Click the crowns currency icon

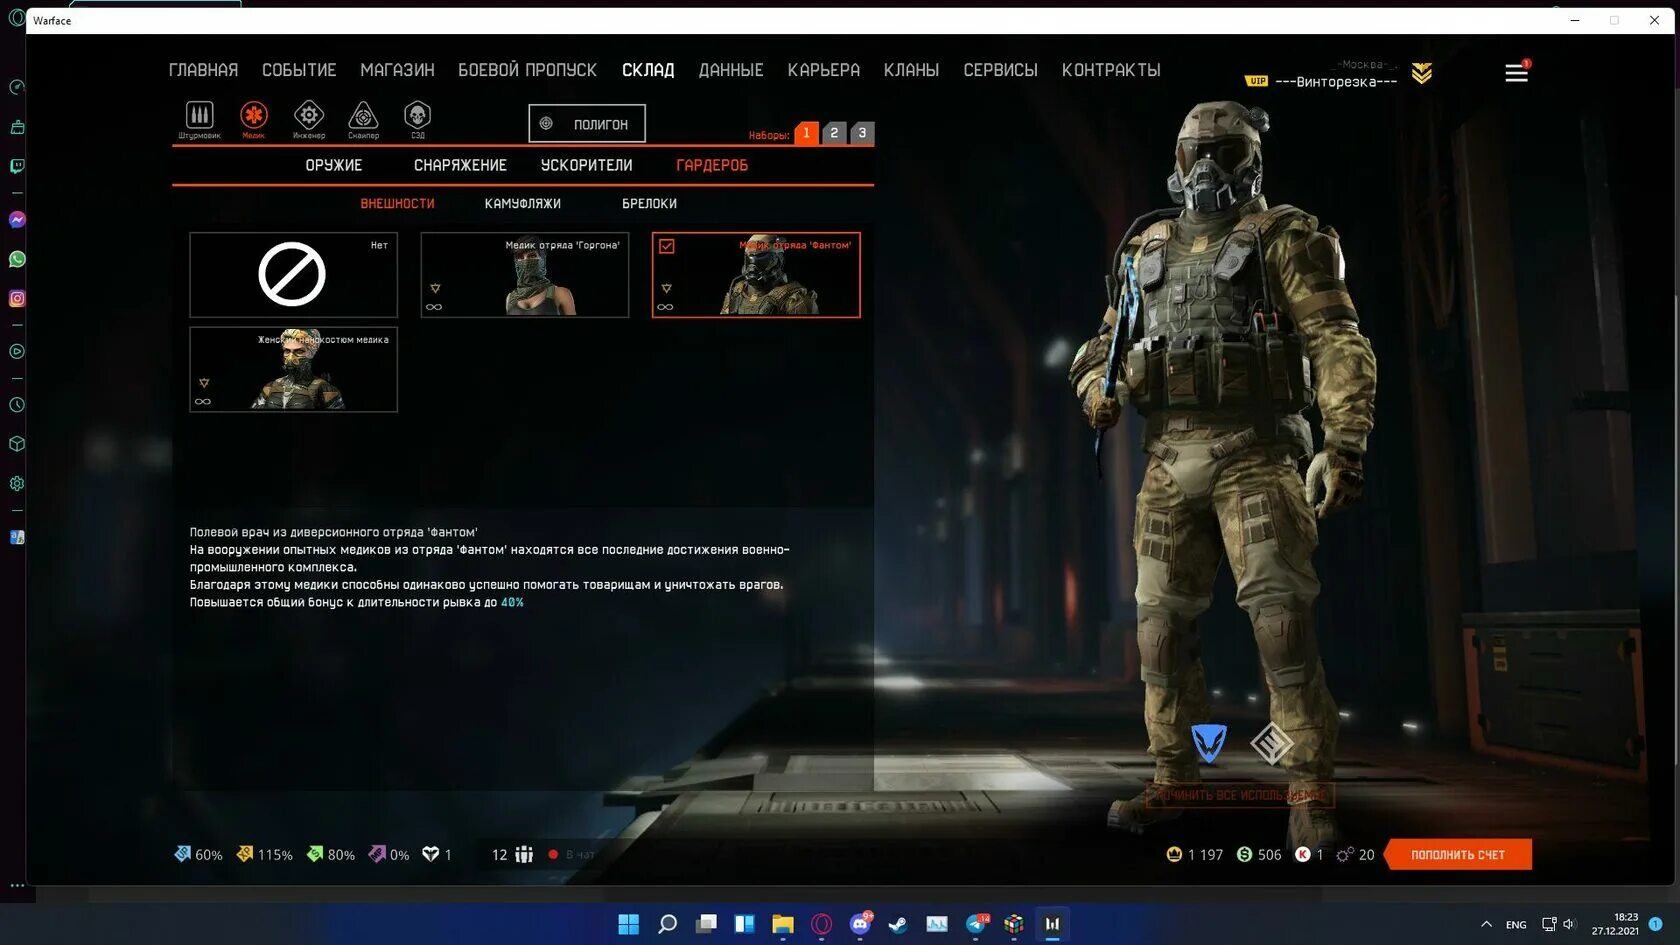pyautogui.click(x=1173, y=854)
